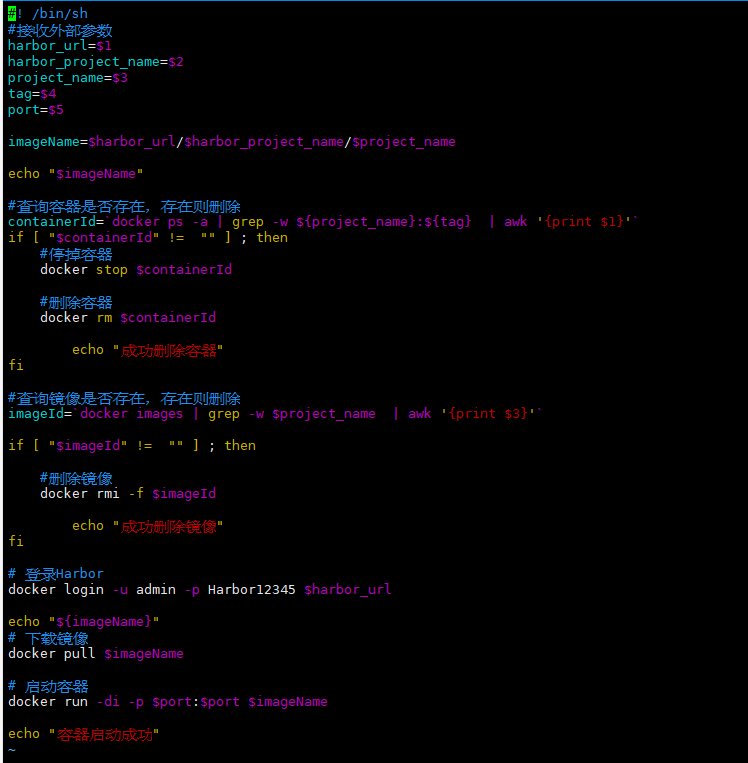Place cursor on 'harbor_url=$1' line
748x763 pixels.
(60, 46)
